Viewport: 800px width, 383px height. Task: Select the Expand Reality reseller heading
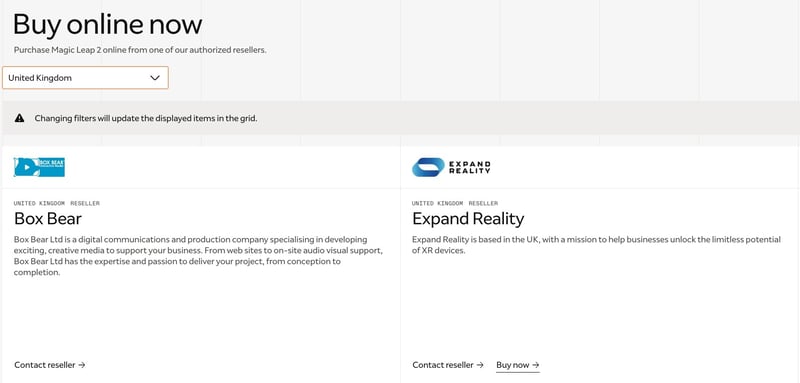point(468,219)
